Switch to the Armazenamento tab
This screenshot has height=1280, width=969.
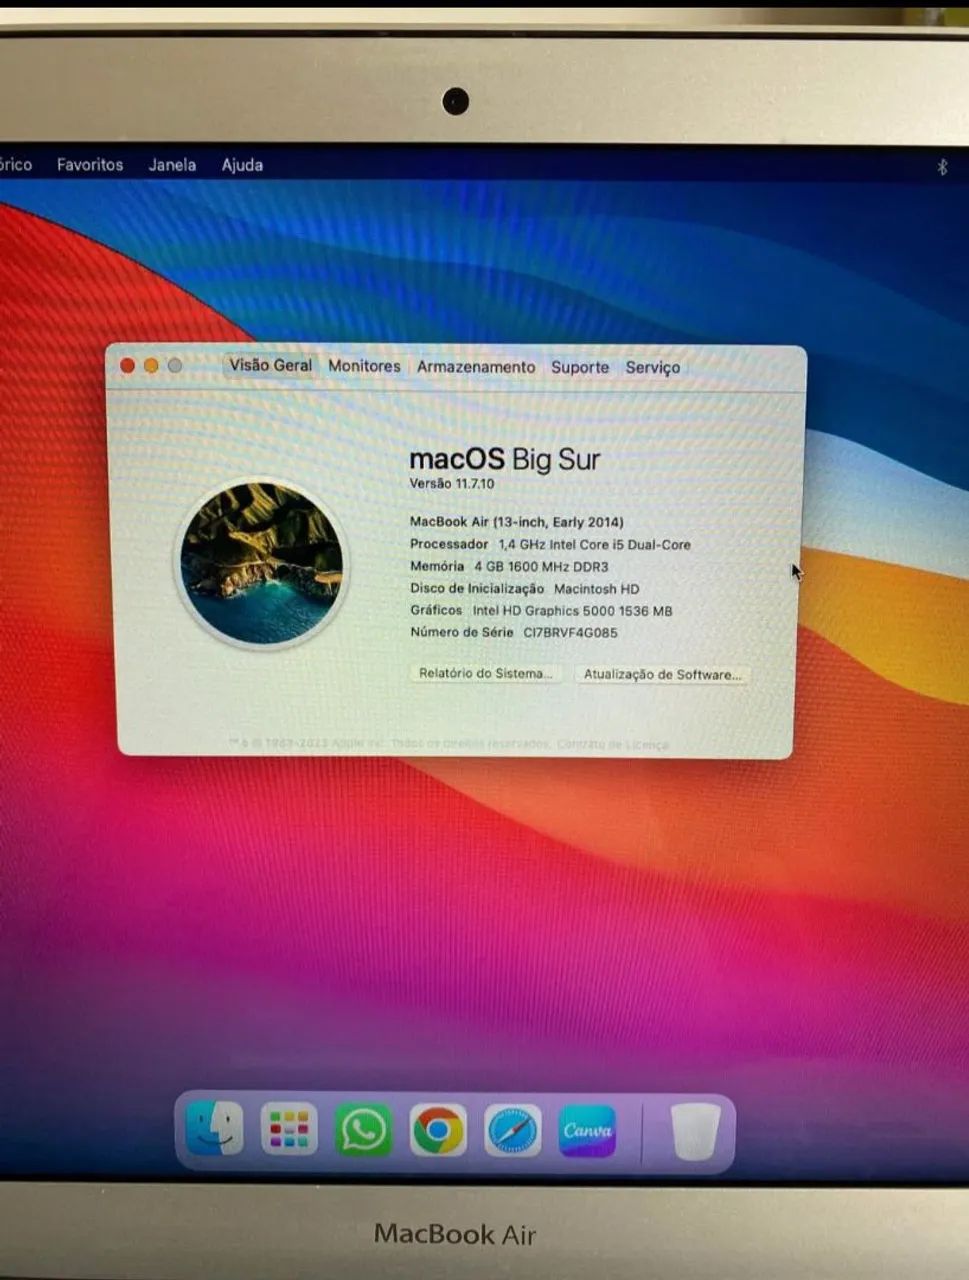point(476,367)
